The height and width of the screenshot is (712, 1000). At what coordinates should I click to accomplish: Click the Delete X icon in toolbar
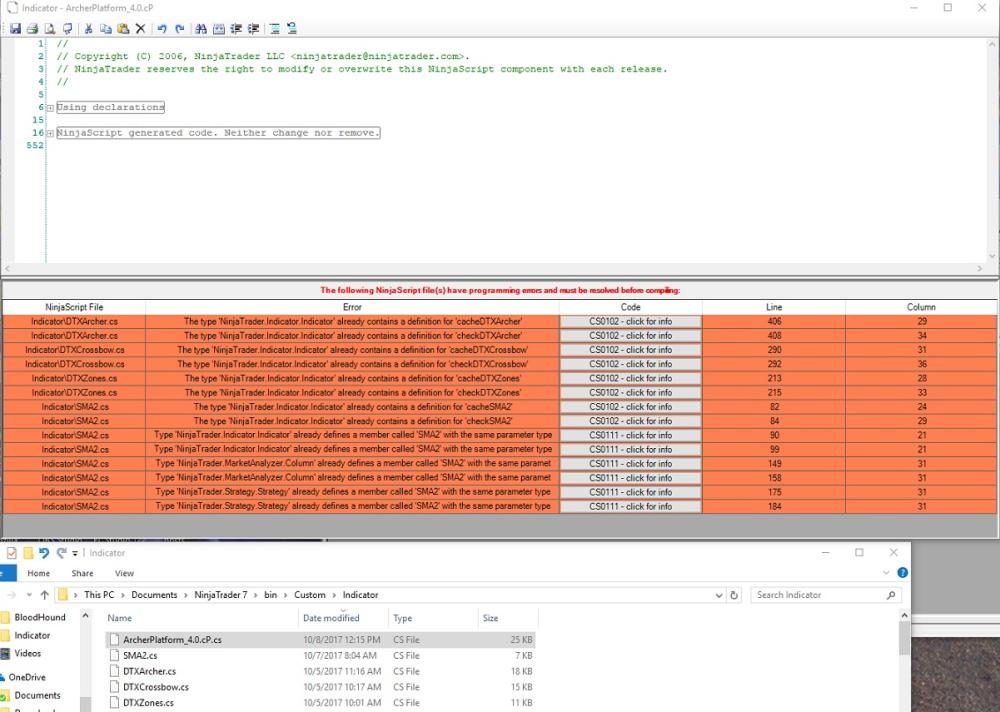pos(140,29)
